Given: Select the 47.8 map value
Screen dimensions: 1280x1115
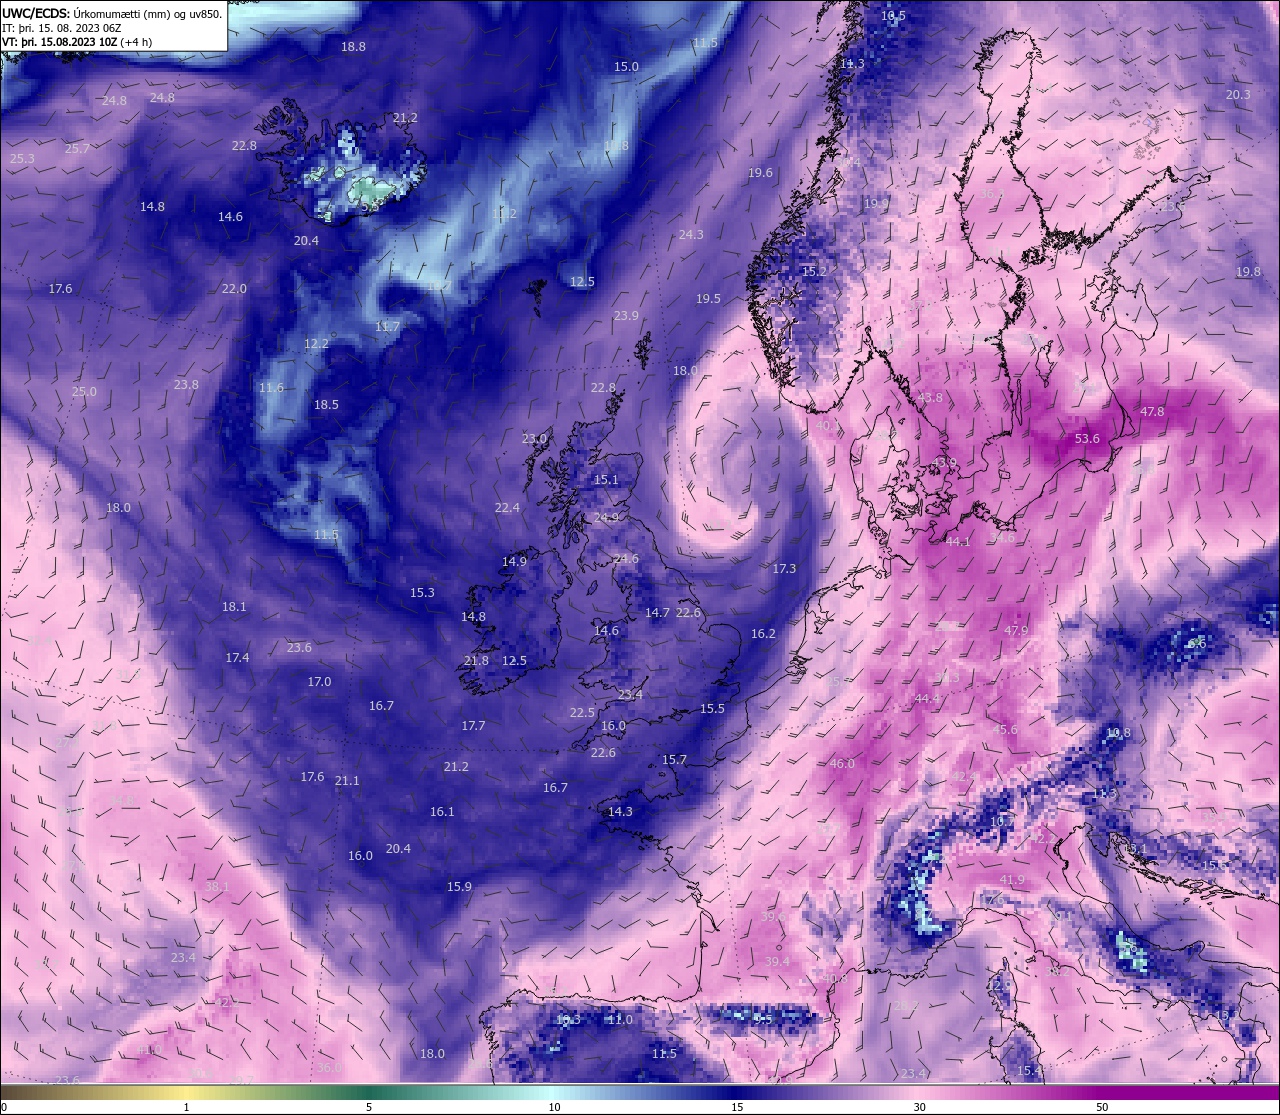Looking at the screenshot, I should pos(1152,412).
